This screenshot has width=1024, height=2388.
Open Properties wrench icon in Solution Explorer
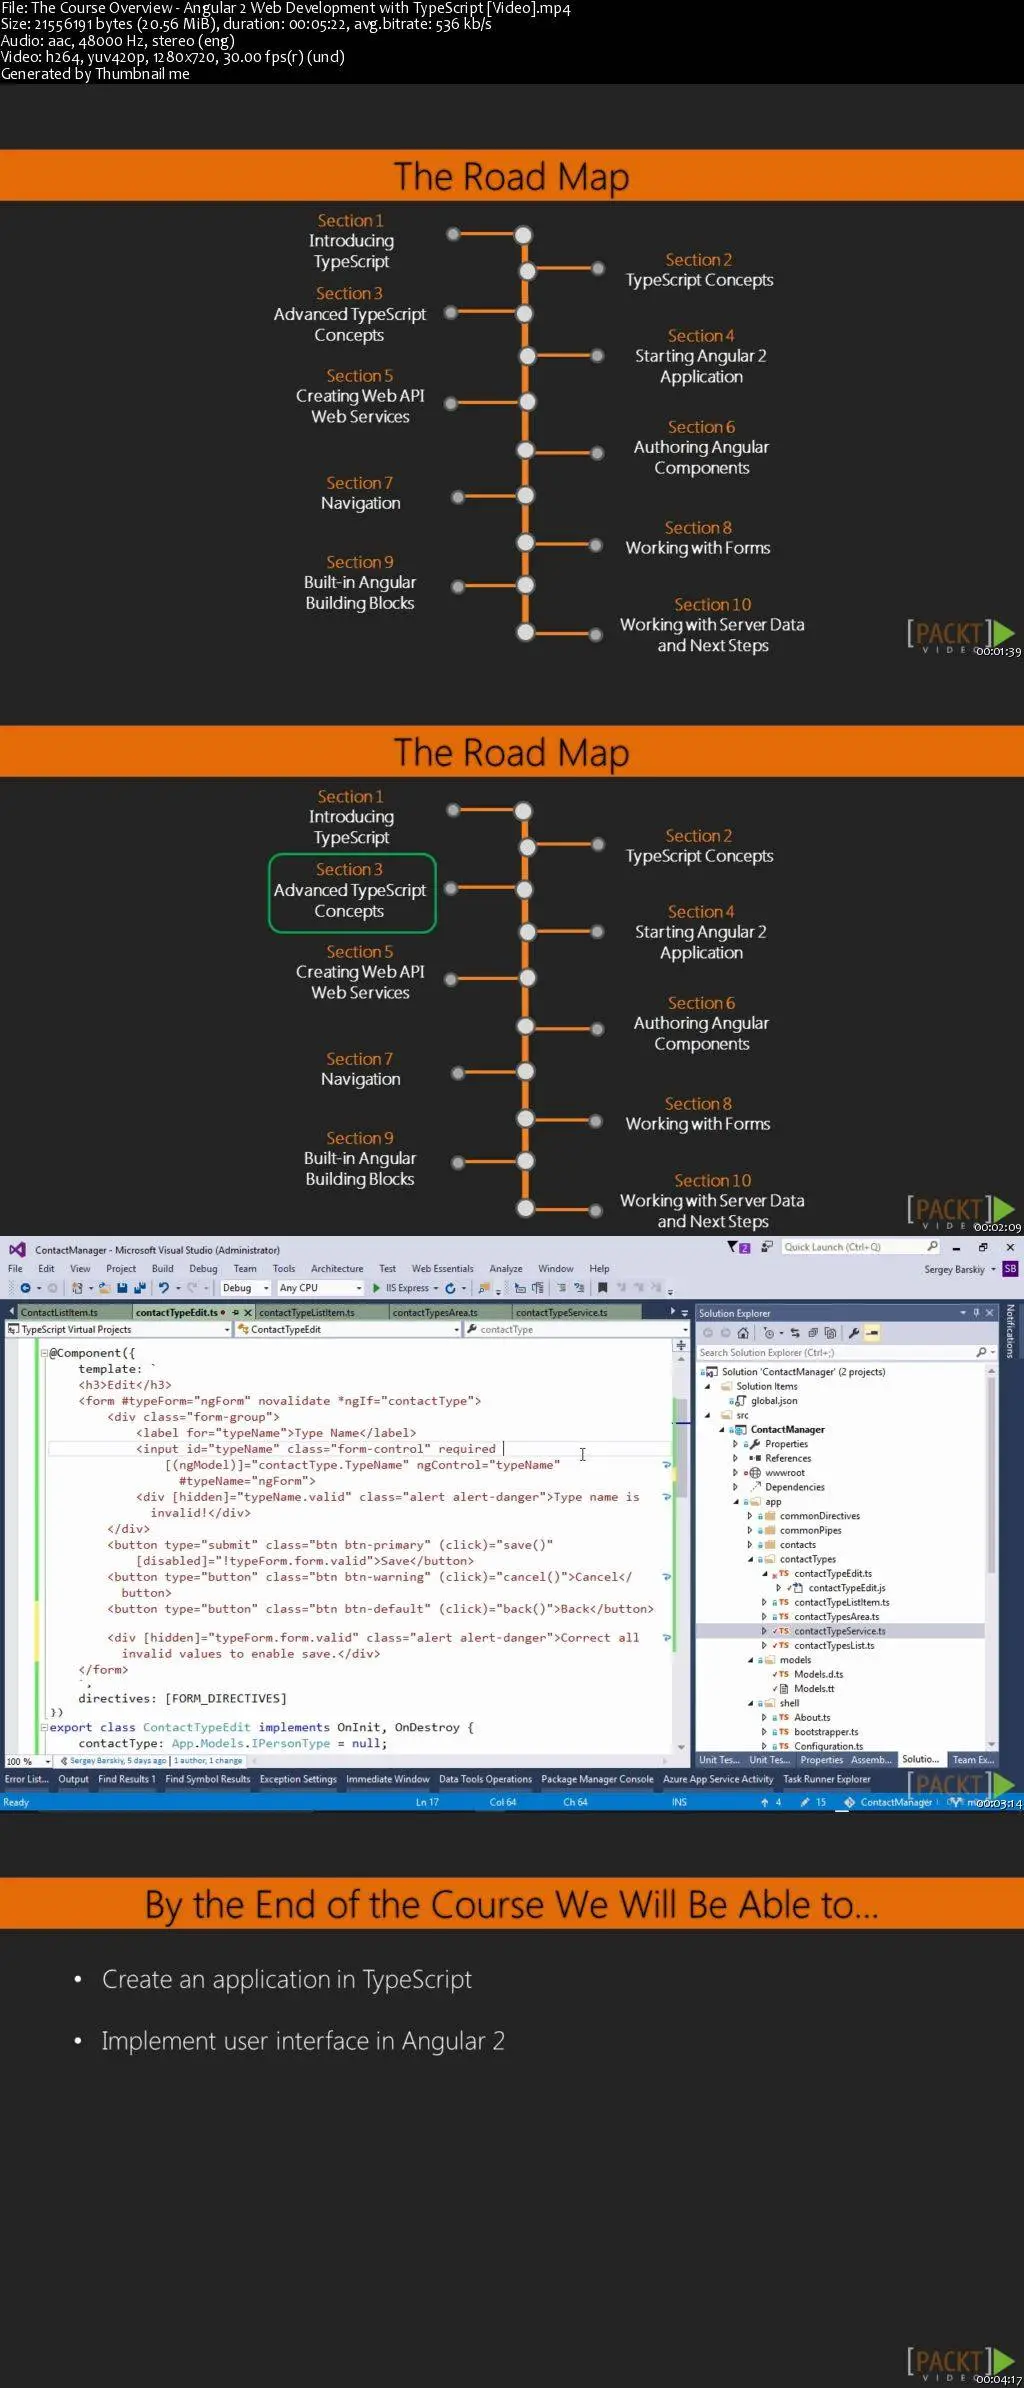pyautogui.click(x=853, y=1333)
